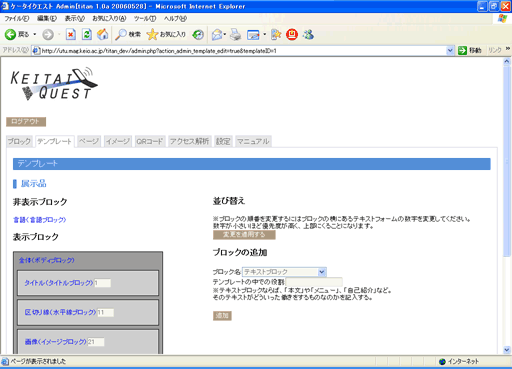
Task: Click the Edit page icon in toolbar
Action: pos(253,35)
